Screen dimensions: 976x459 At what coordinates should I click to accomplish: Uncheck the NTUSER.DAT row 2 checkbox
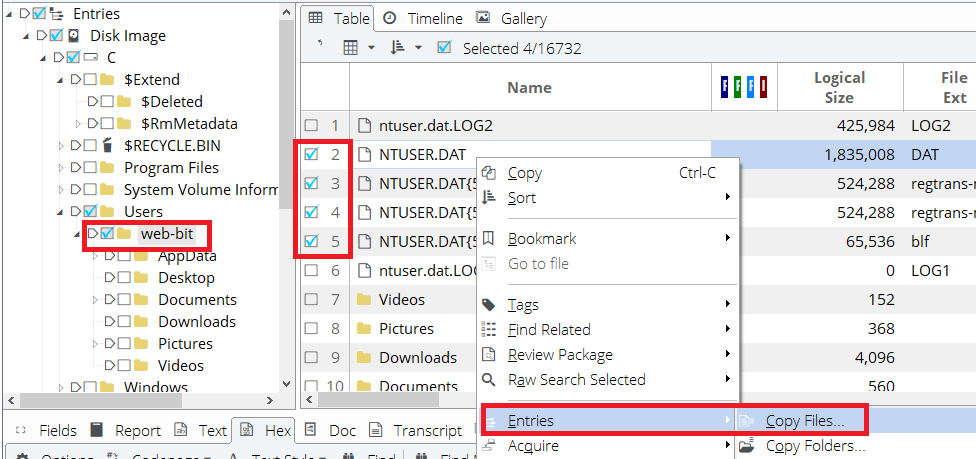click(311, 155)
